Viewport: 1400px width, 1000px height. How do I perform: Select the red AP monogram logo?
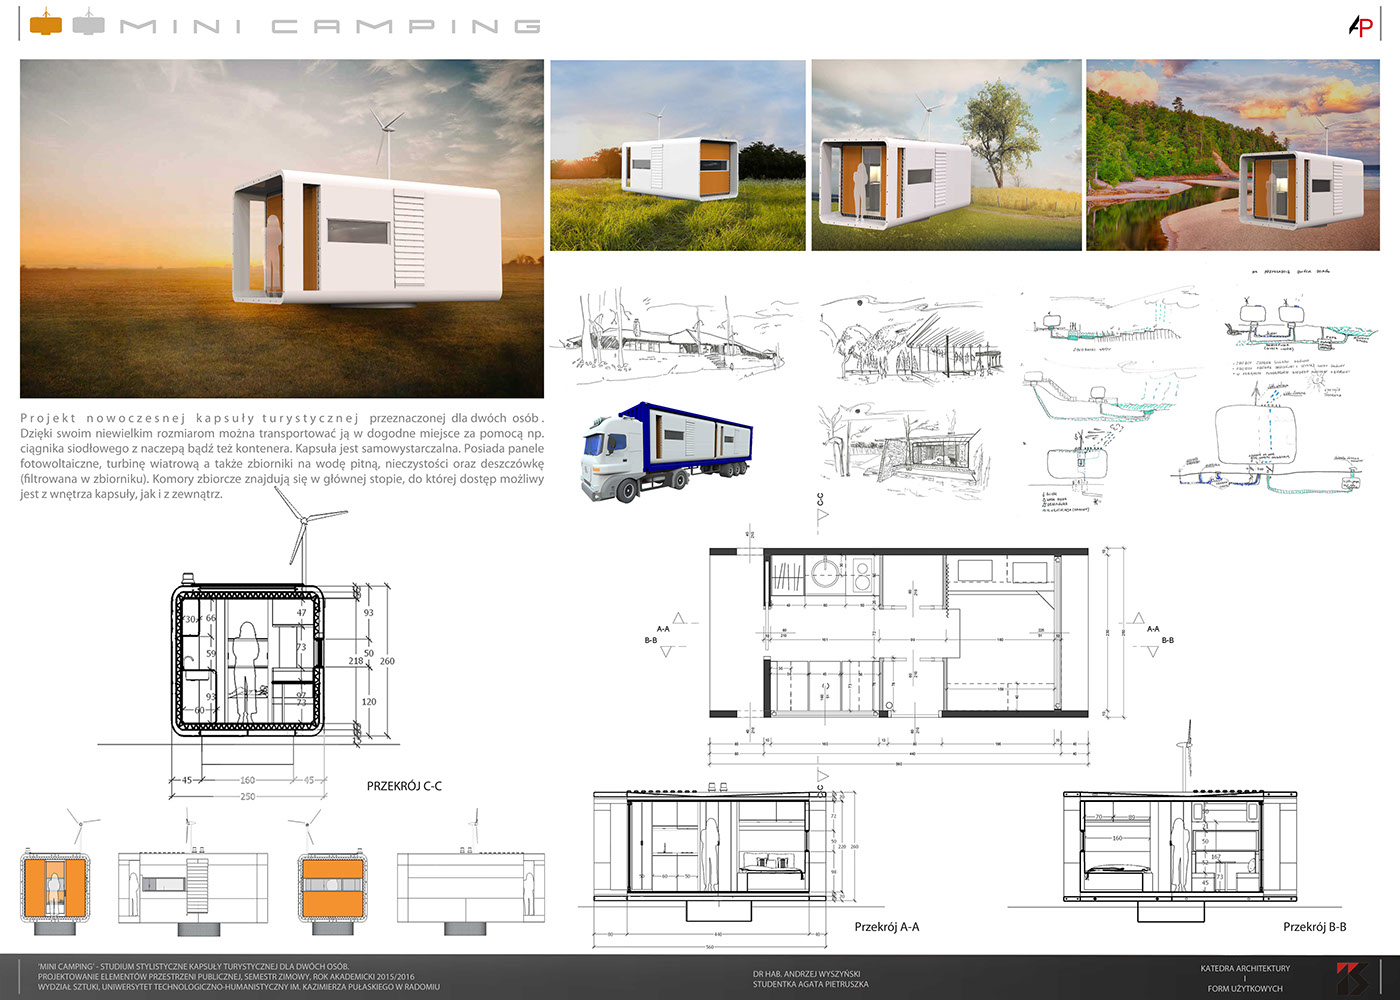(1360, 25)
